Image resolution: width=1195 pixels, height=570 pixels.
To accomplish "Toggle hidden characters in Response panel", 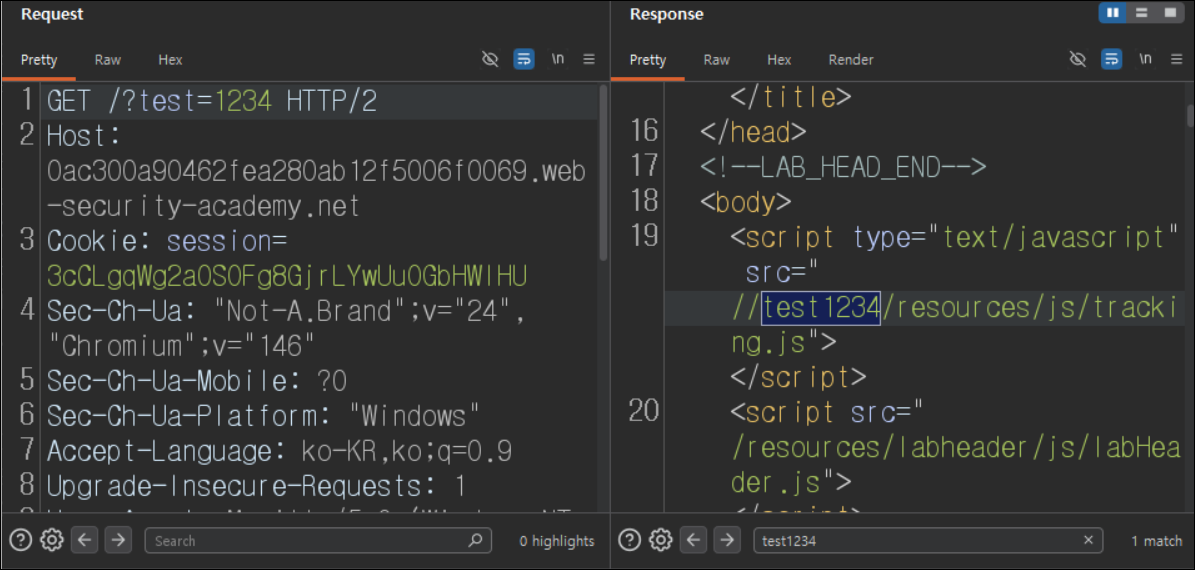I will [1078, 59].
